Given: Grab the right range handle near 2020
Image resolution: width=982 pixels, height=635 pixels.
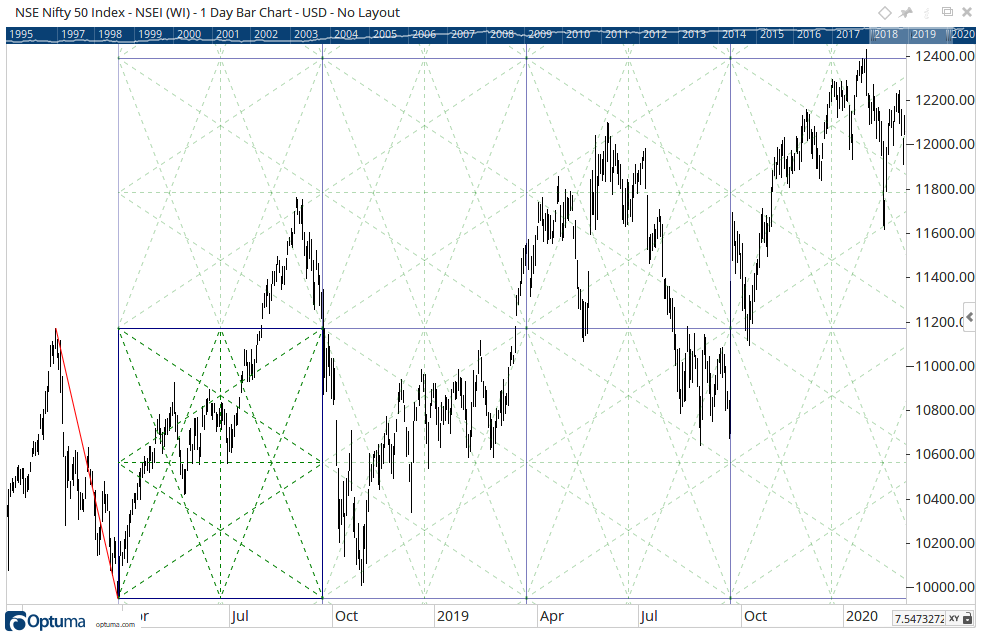Looking at the screenshot, I should [x=948, y=35].
